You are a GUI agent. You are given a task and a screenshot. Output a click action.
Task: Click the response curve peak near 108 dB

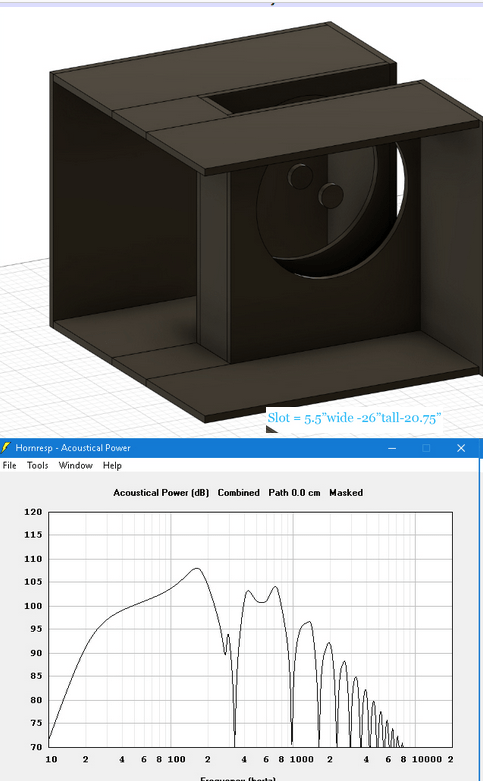tap(197, 568)
